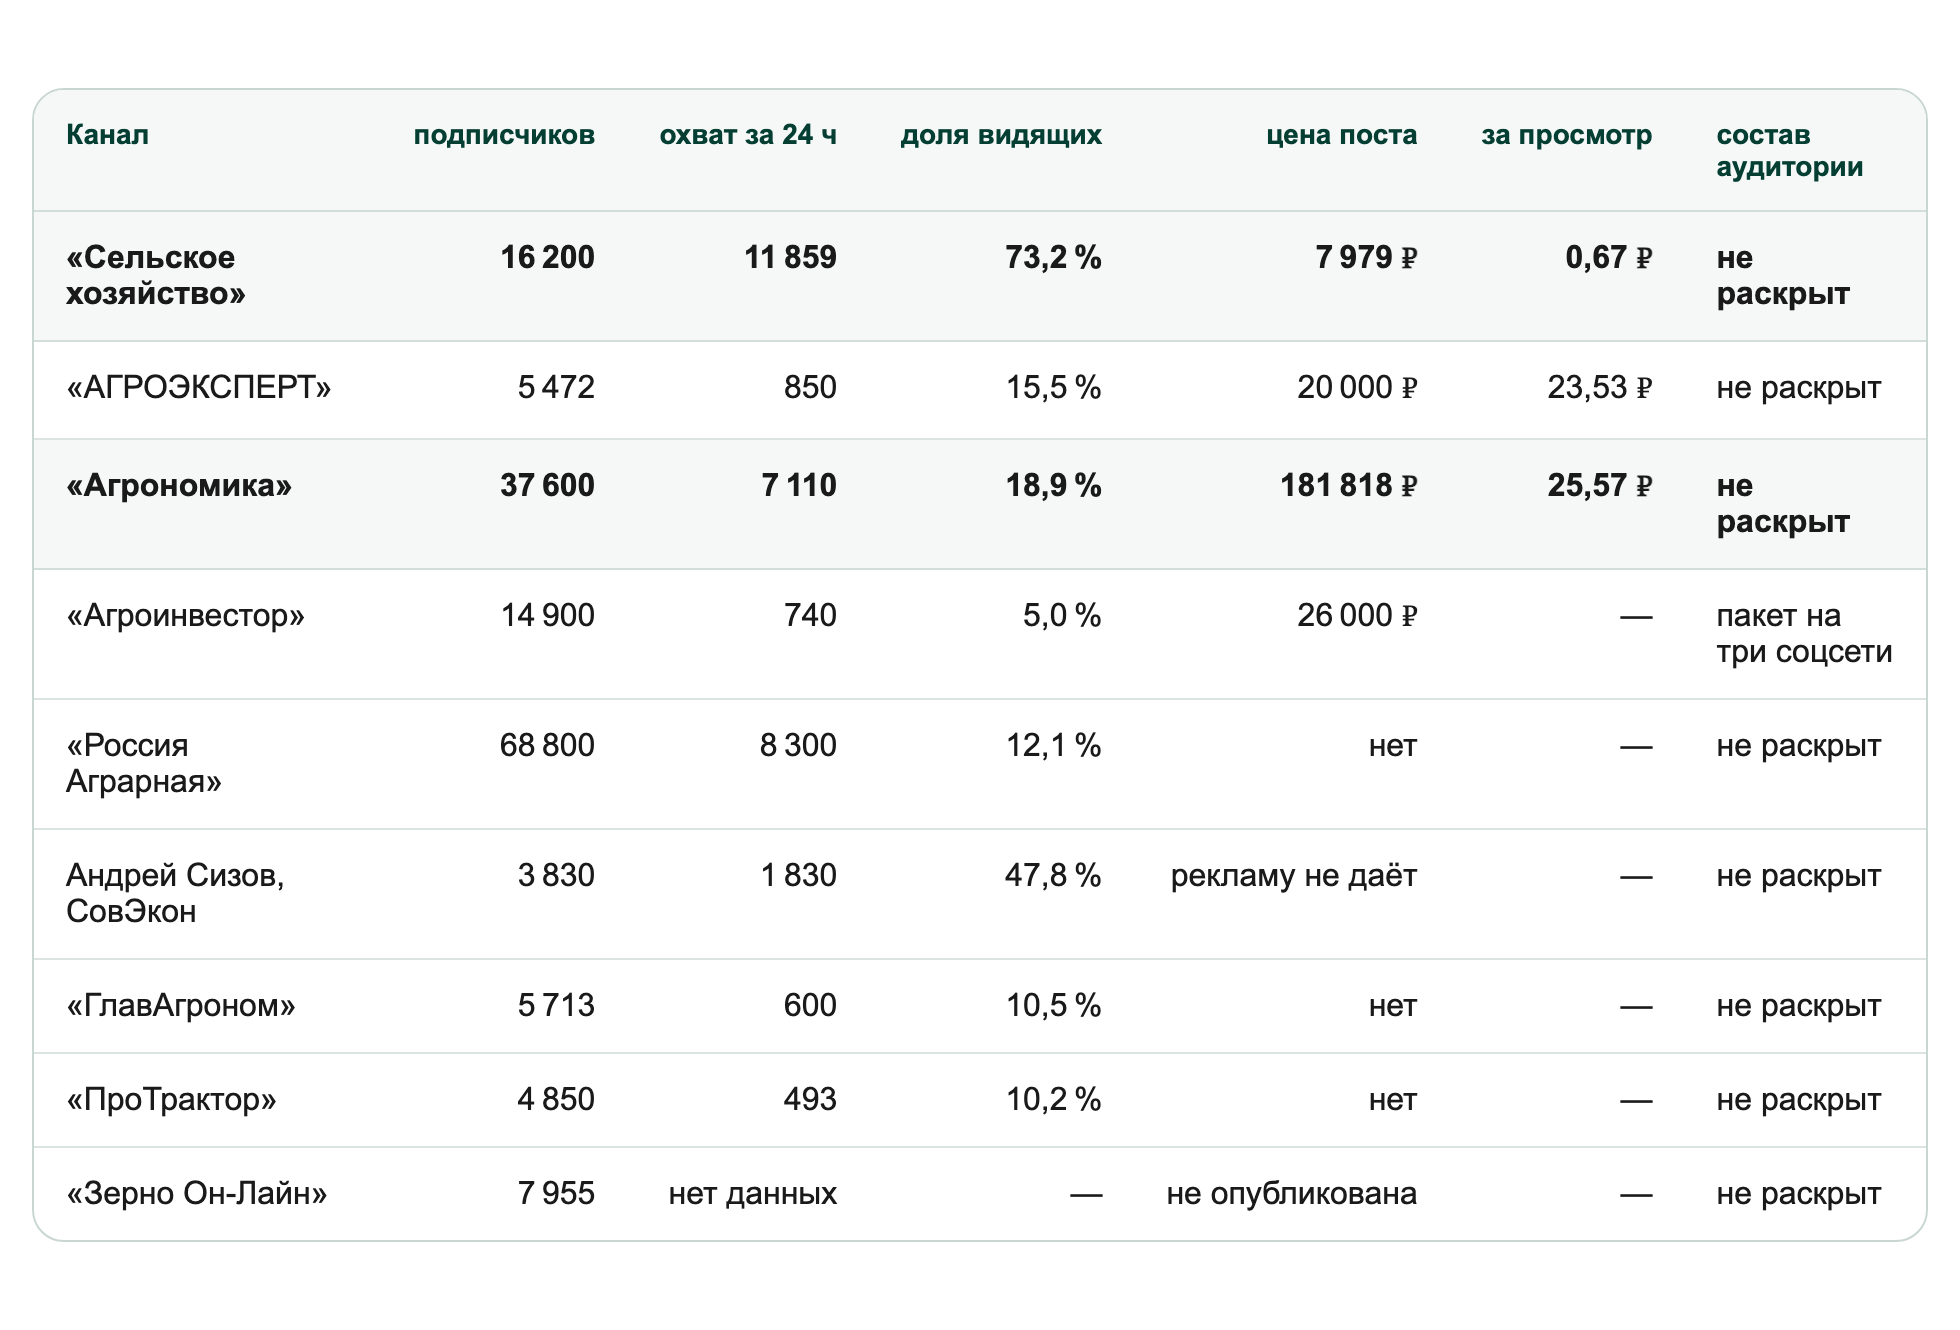
Task: Select «не раскрыт» in the «Агрономика» row
Action: click(x=1783, y=503)
